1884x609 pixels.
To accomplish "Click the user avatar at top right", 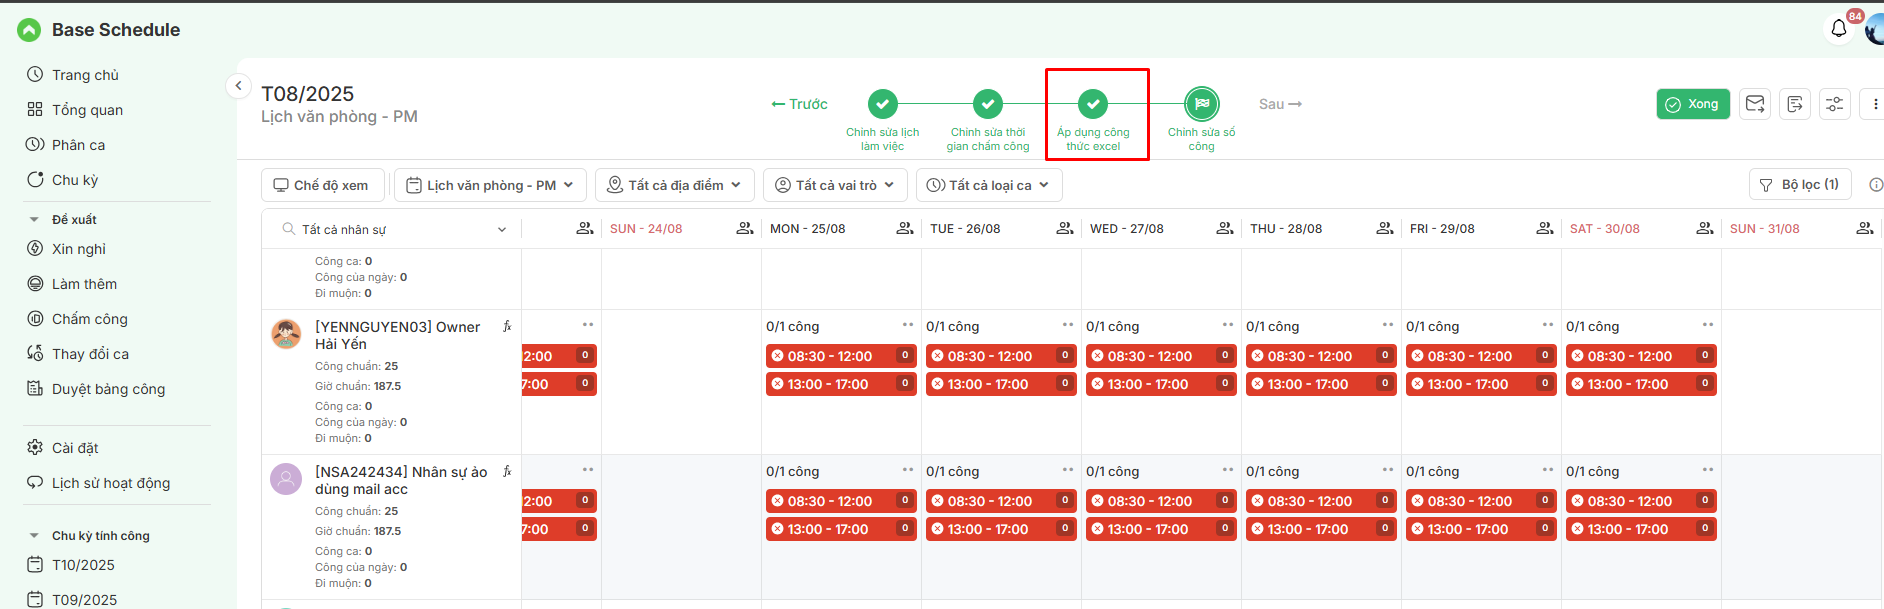I will [1875, 29].
